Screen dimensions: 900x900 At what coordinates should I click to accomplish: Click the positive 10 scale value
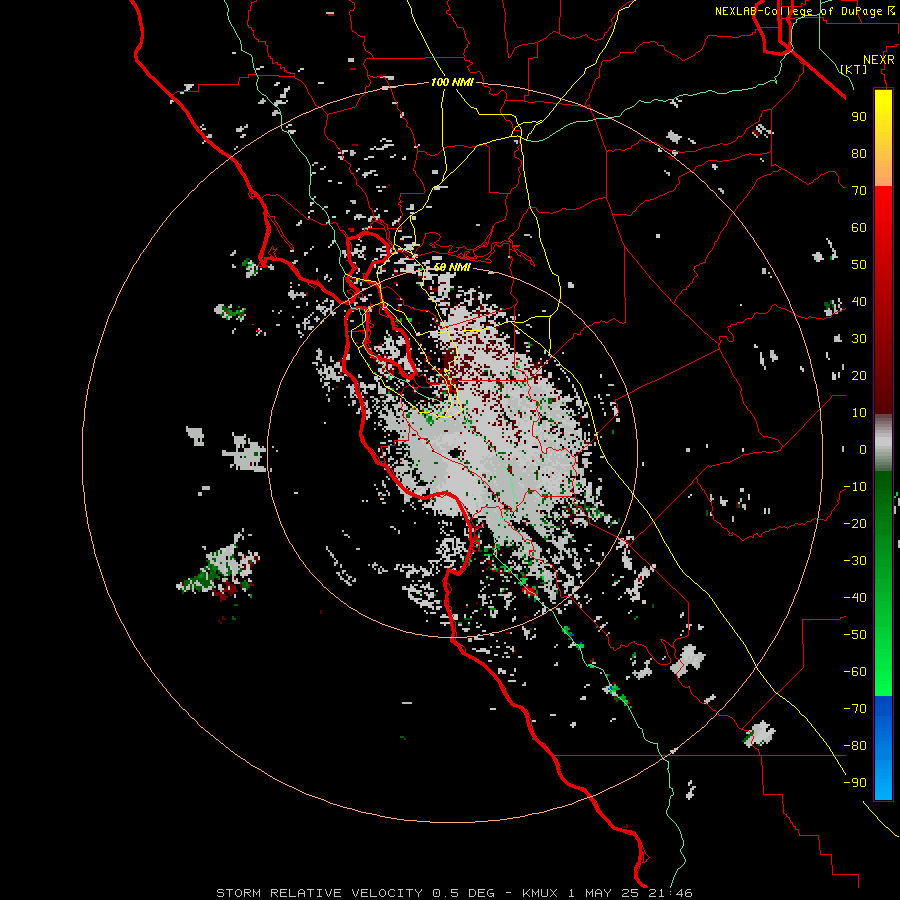(x=859, y=413)
